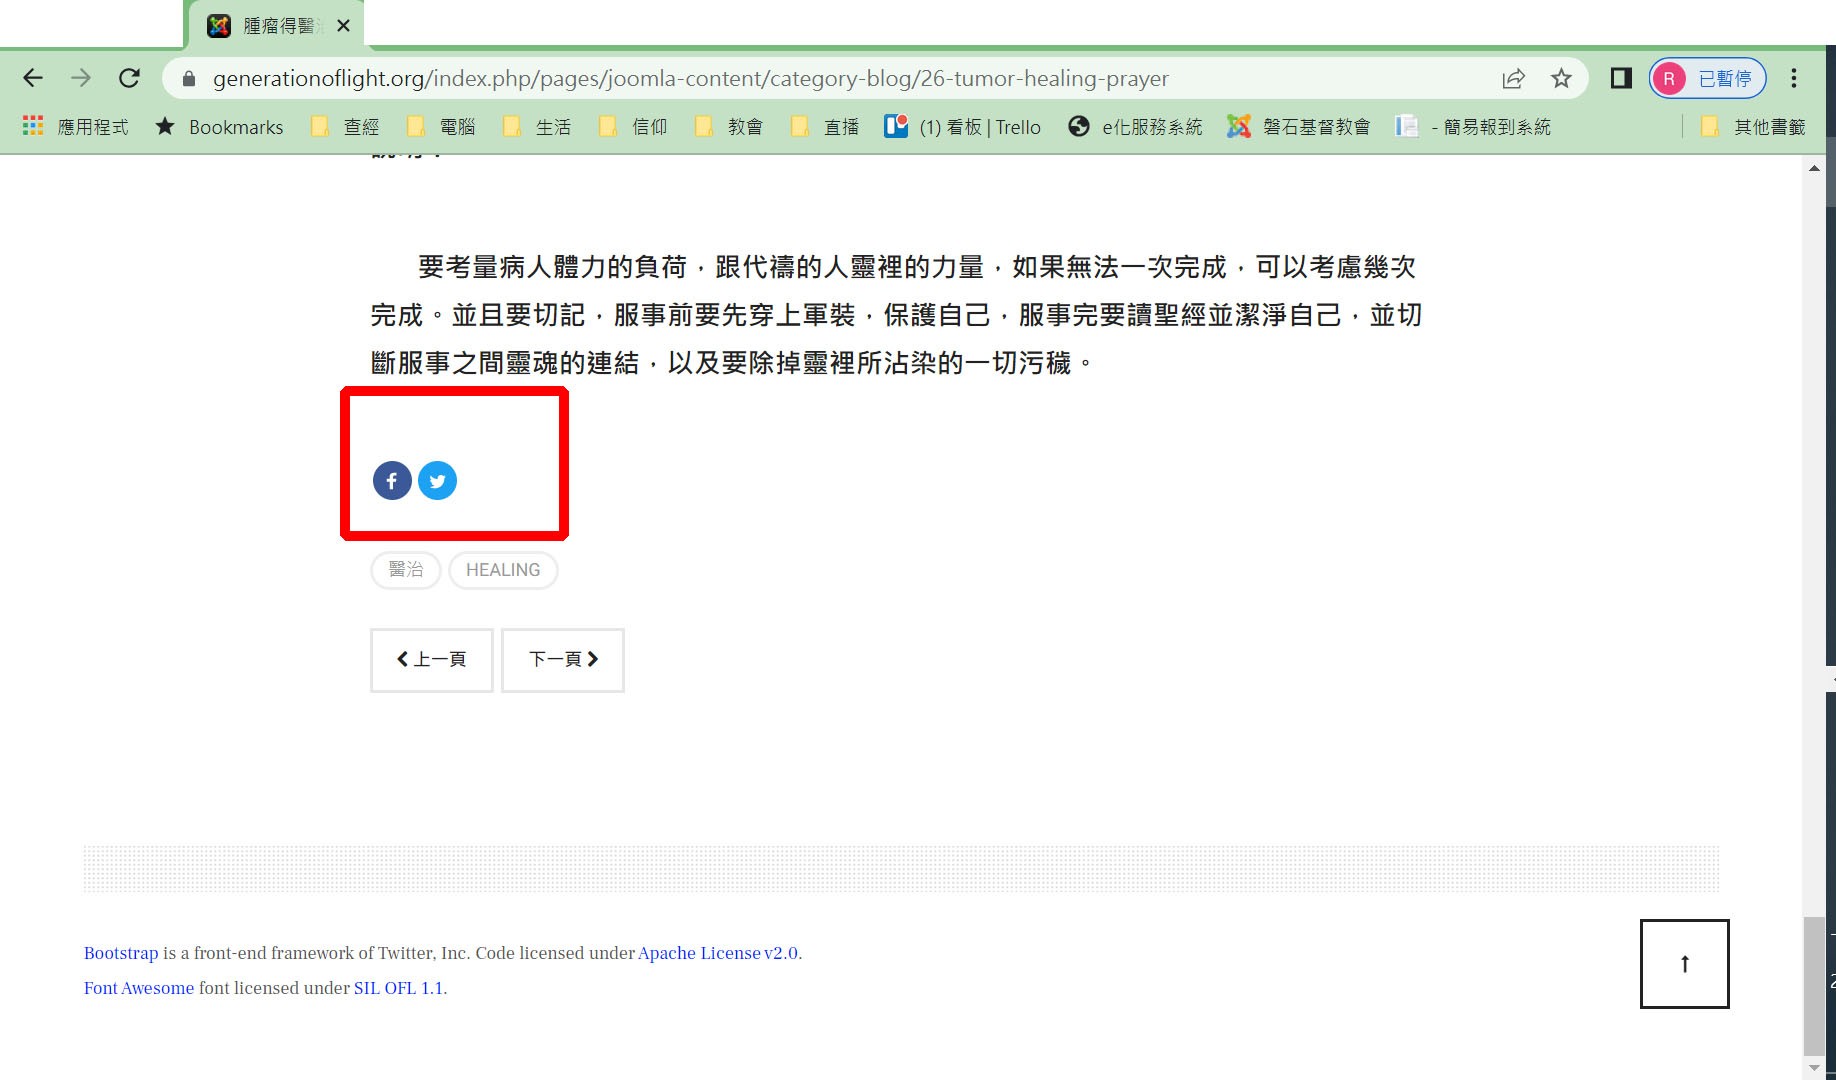Open the Bookmarks folder
Screen dimensions: 1836x1080
coord(220,127)
